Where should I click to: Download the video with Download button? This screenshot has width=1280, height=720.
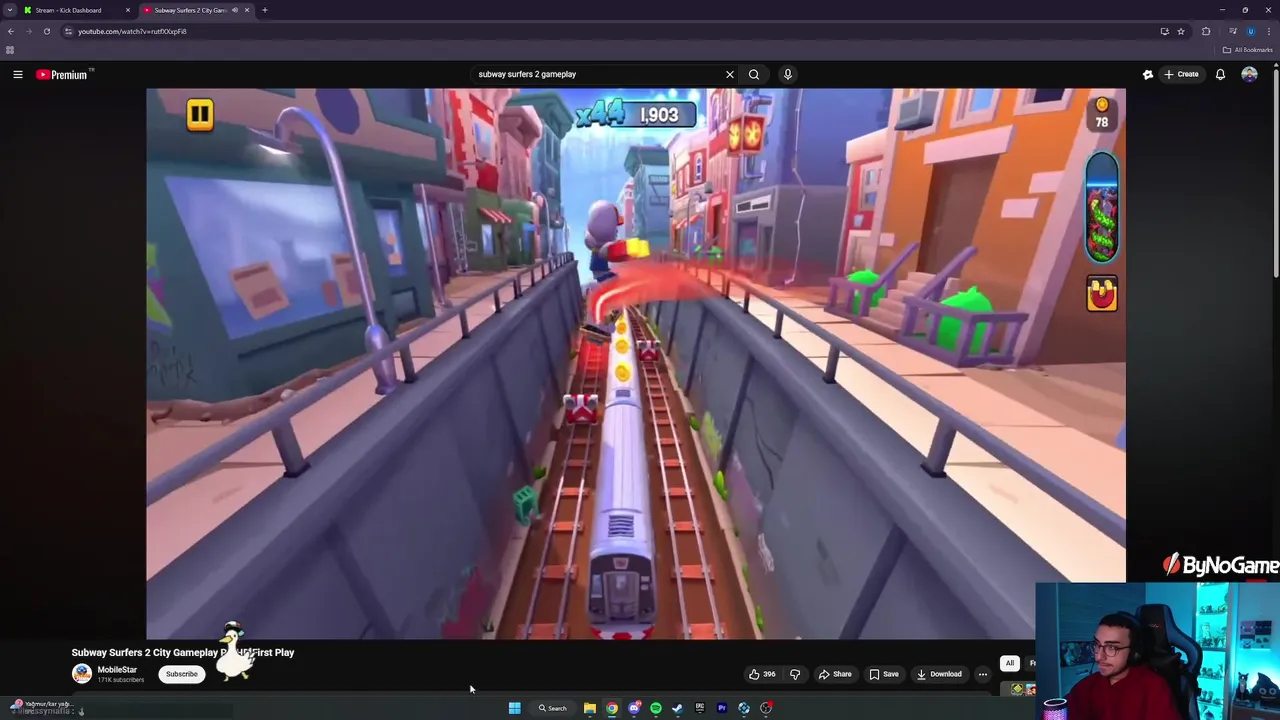pyautogui.click(x=939, y=674)
